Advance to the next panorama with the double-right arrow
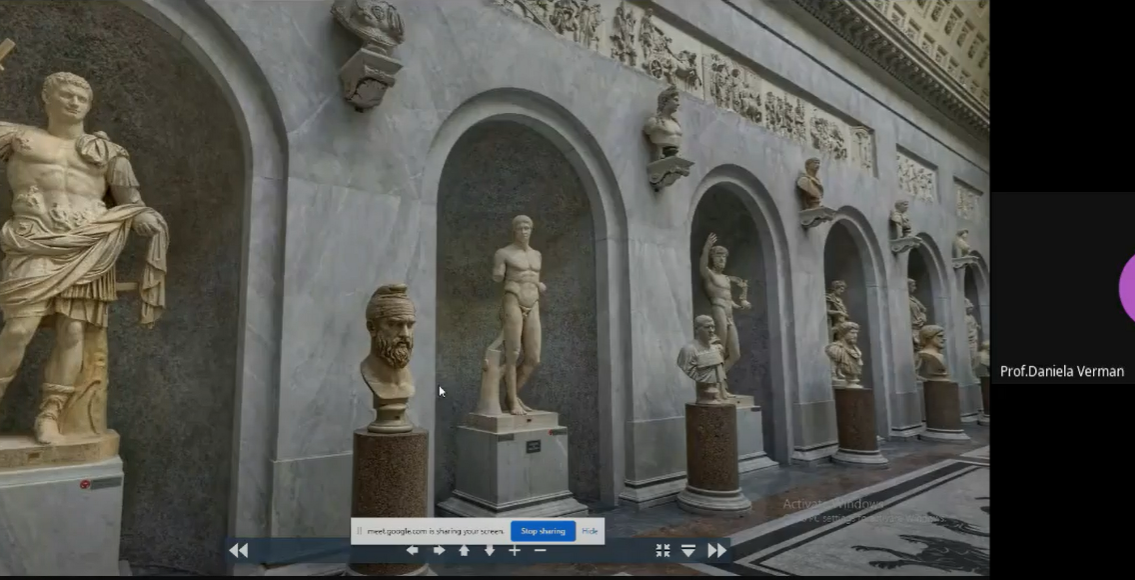 tap(717, 550)
